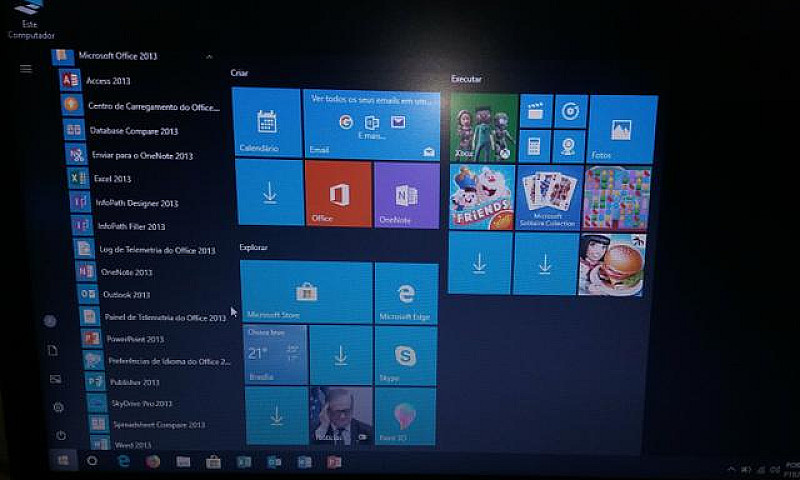Open Word from the taskbar
The height and width of the screenshot is (480, 800).
(x=304, y=463)
